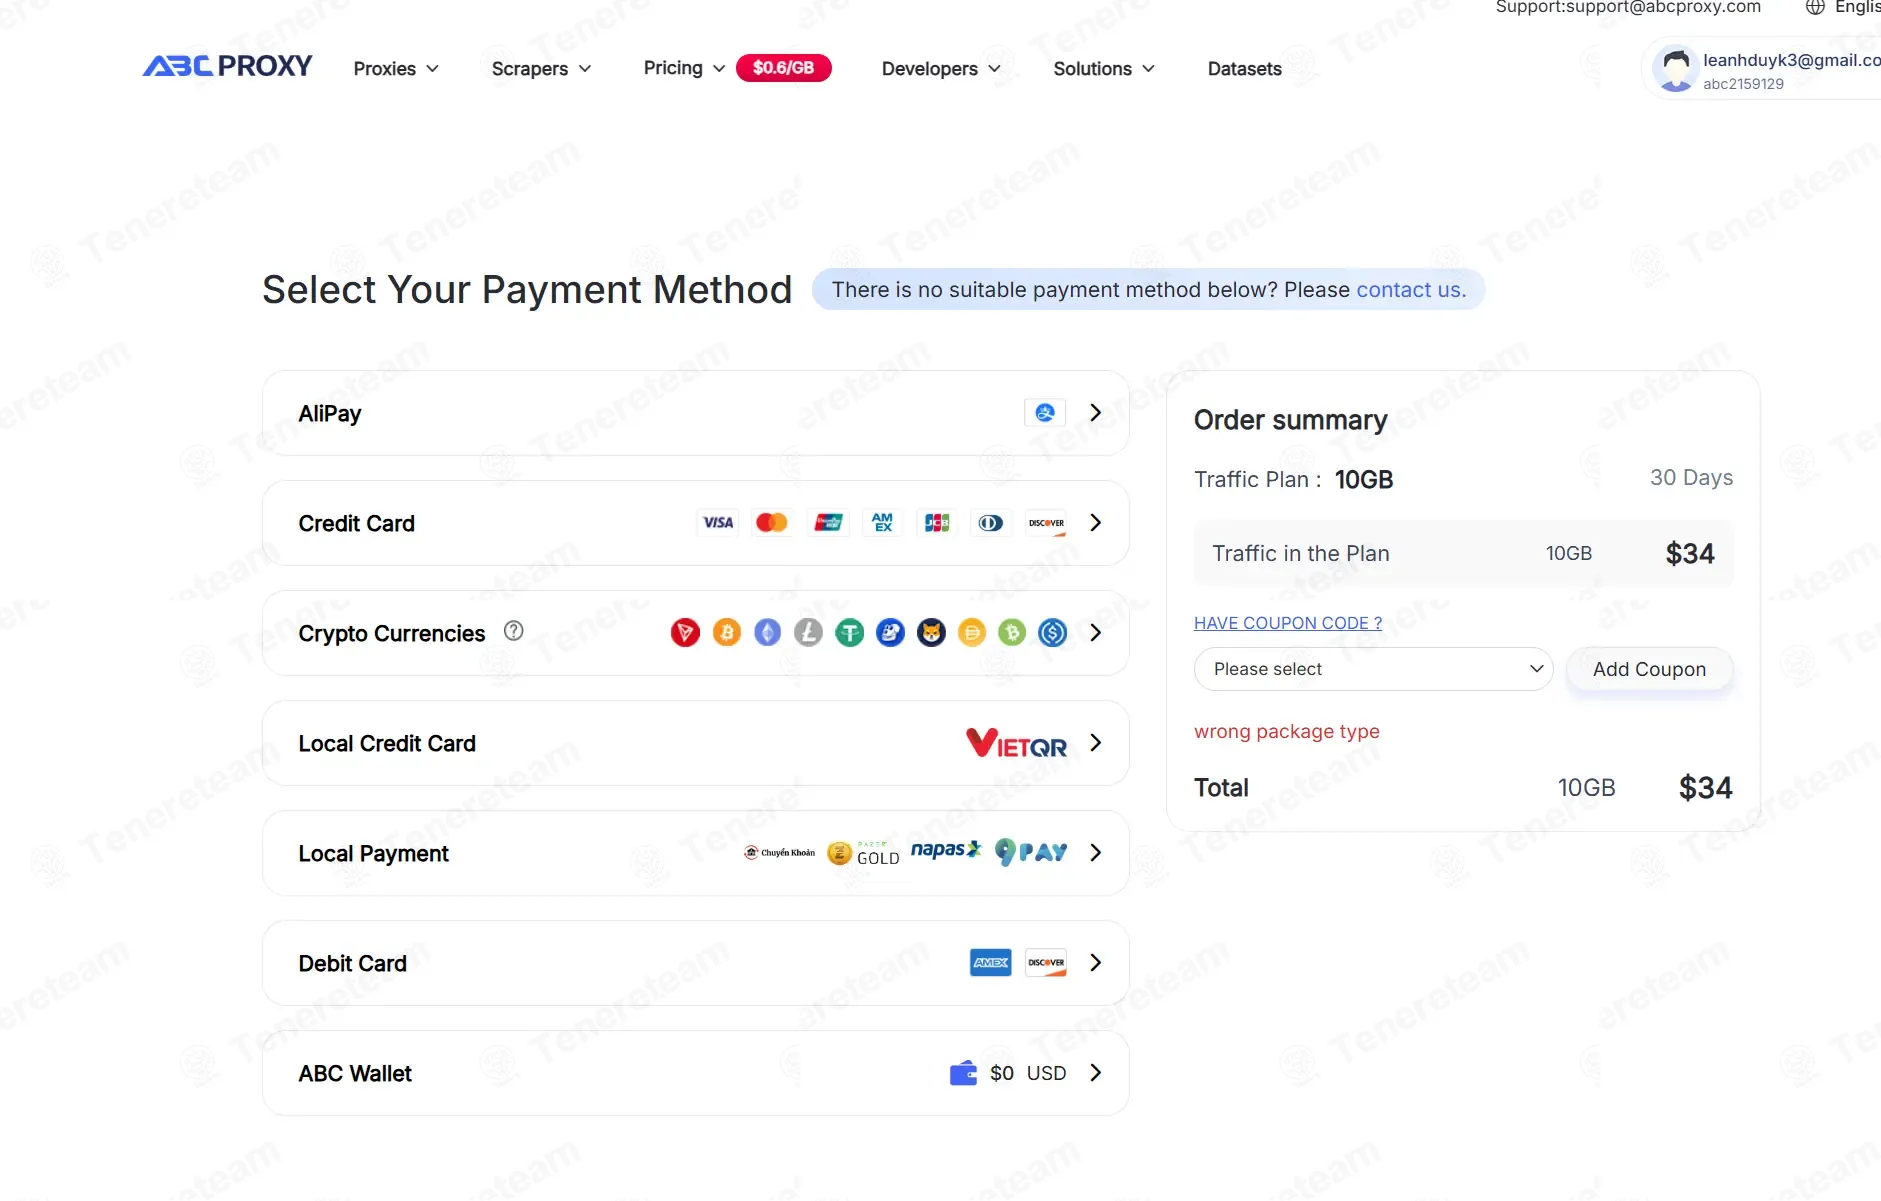Click the Alipay logo icon

pyautogui.click(x=1045, y=413)
